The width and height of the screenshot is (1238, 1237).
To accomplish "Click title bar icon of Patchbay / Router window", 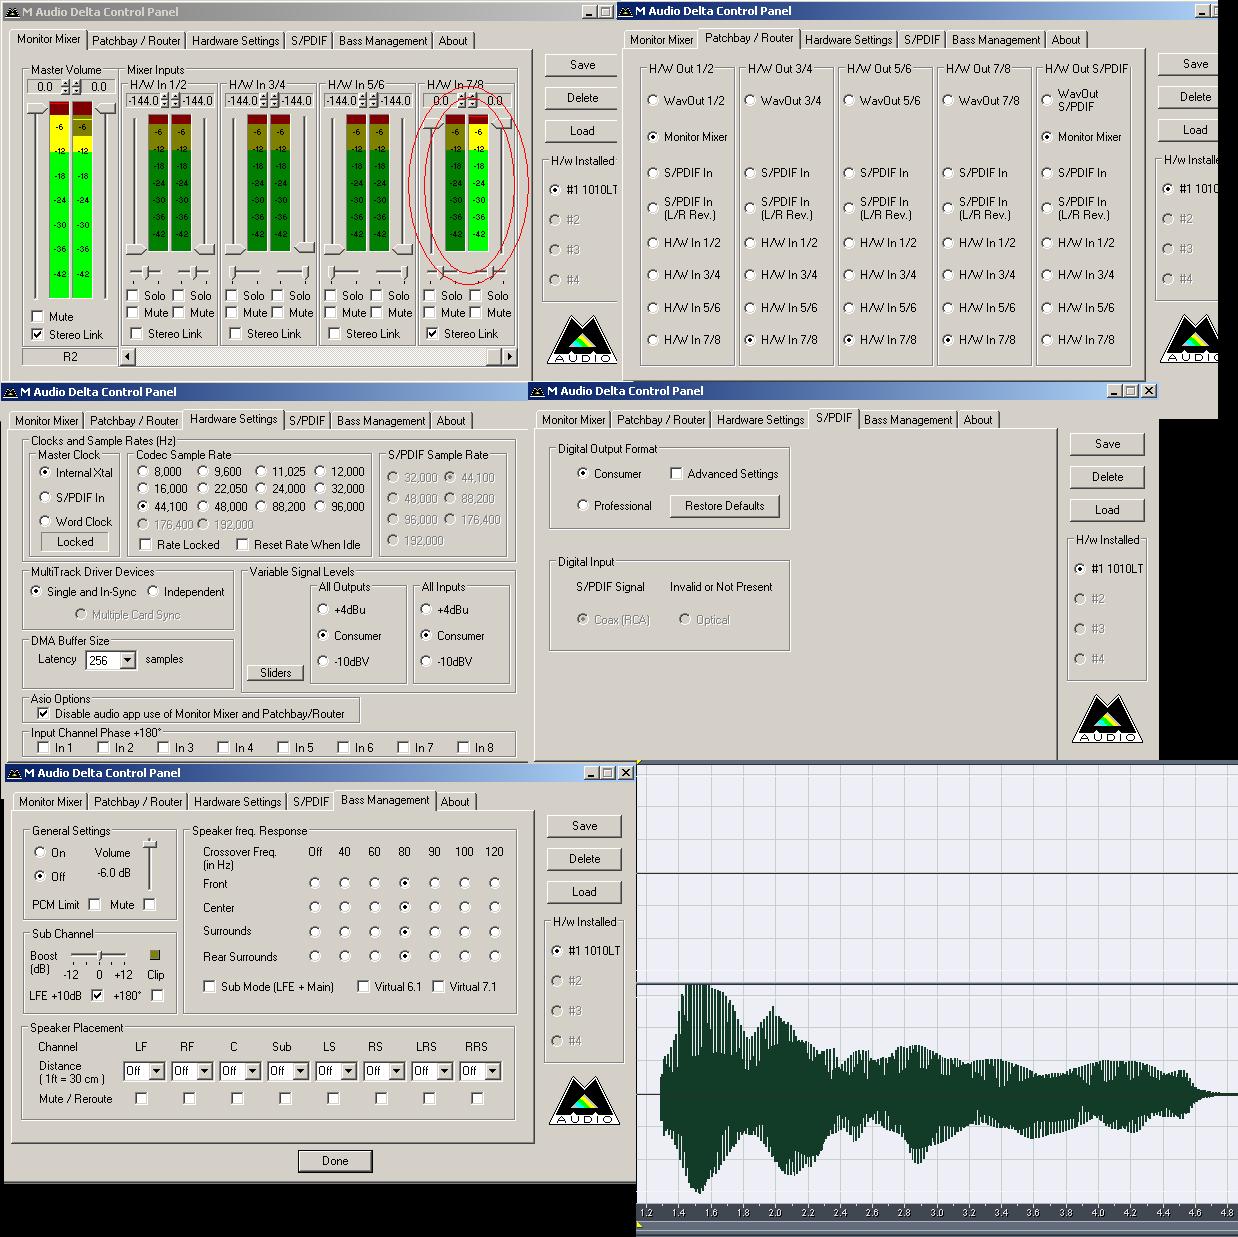I will (625, 11).
